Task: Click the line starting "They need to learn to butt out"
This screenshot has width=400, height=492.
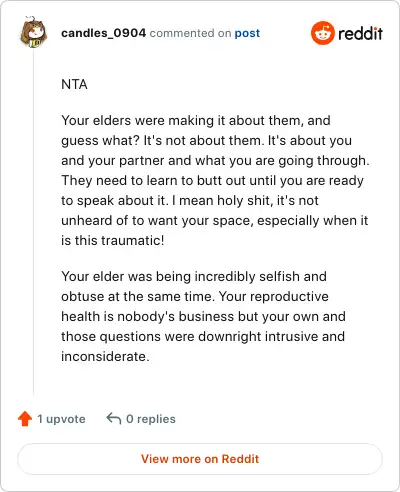Action: [x=212, y=181]
